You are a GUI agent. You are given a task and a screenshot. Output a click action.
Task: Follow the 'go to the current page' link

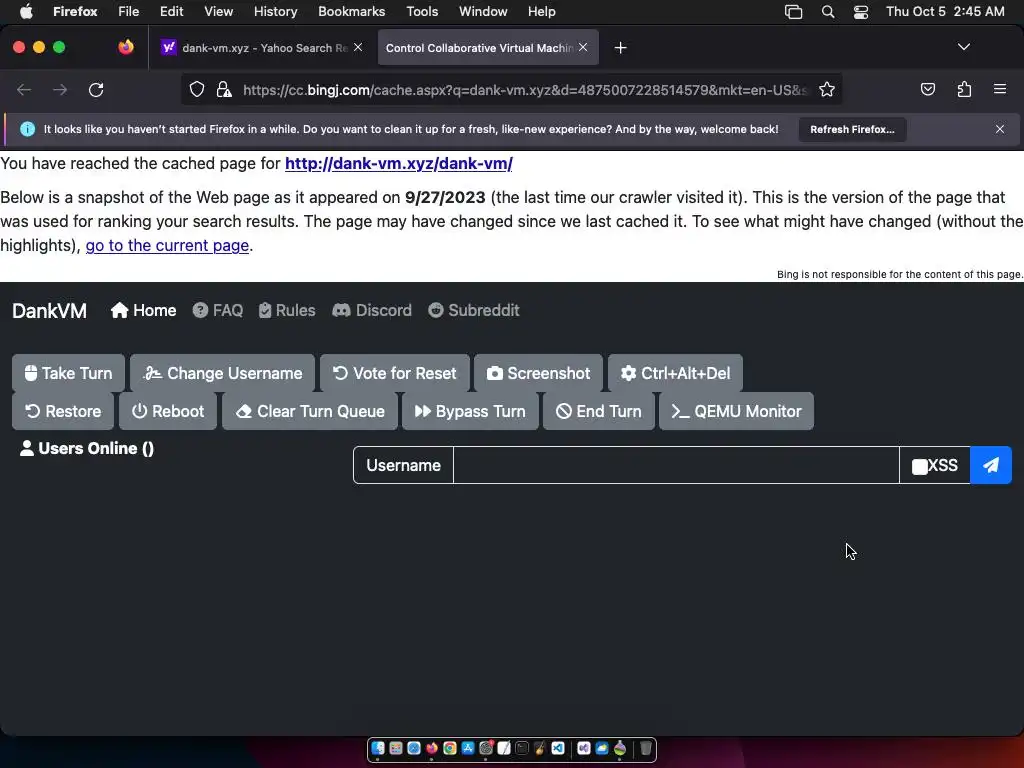pyautogui.click(x=167, y=246)
